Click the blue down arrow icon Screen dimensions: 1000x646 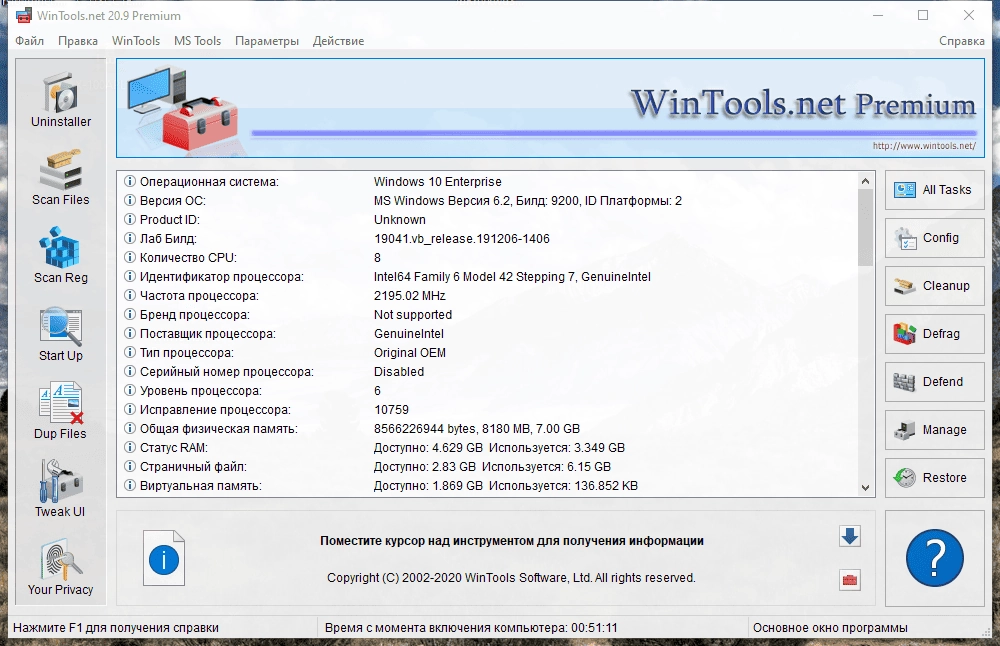(x=849, y=536)
